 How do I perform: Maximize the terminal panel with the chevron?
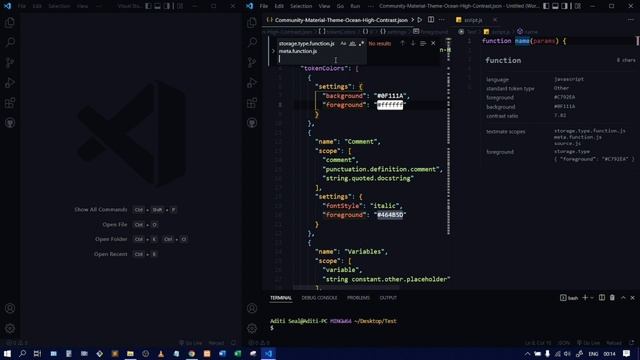(623, 298)
